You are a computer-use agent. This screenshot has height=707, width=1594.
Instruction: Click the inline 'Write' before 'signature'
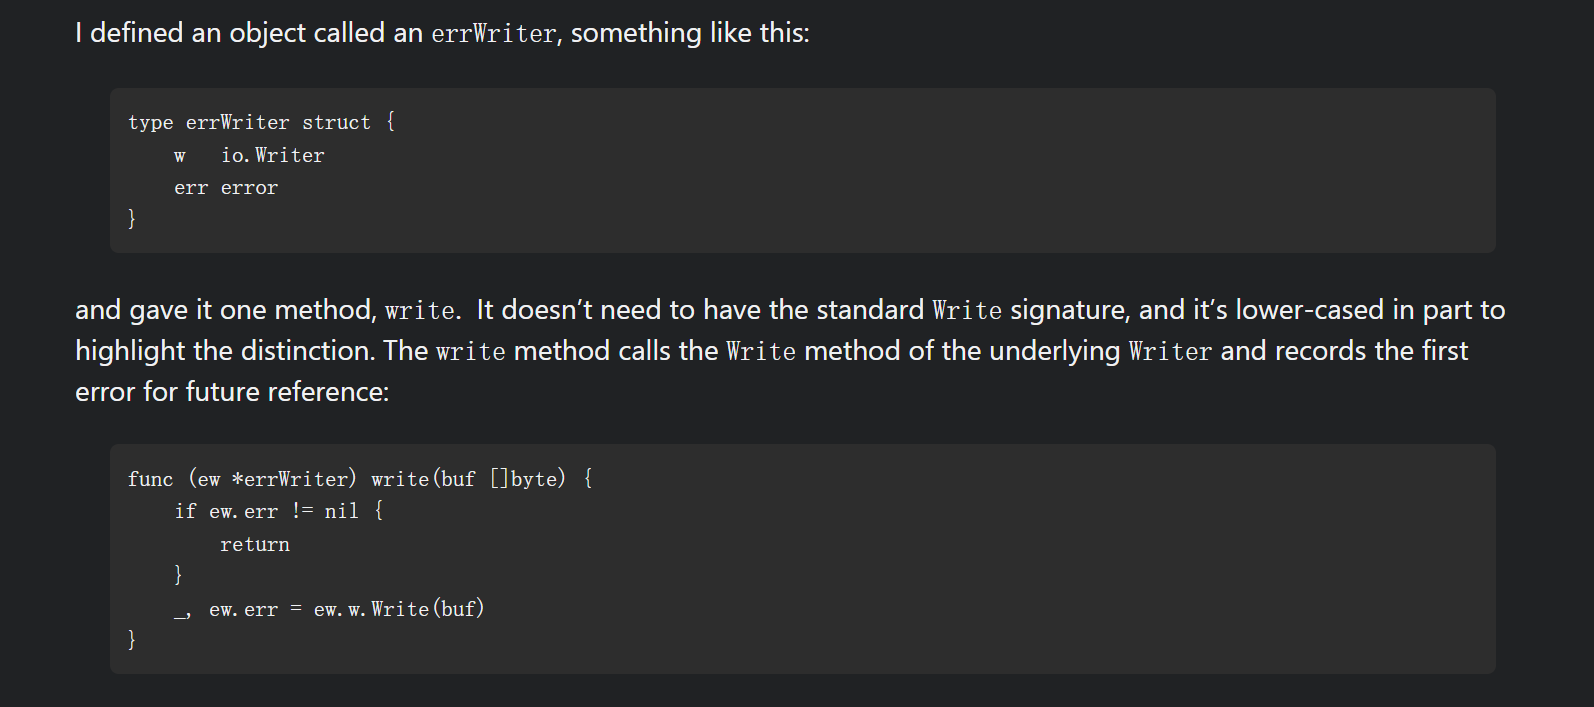[x=967, y=311]
